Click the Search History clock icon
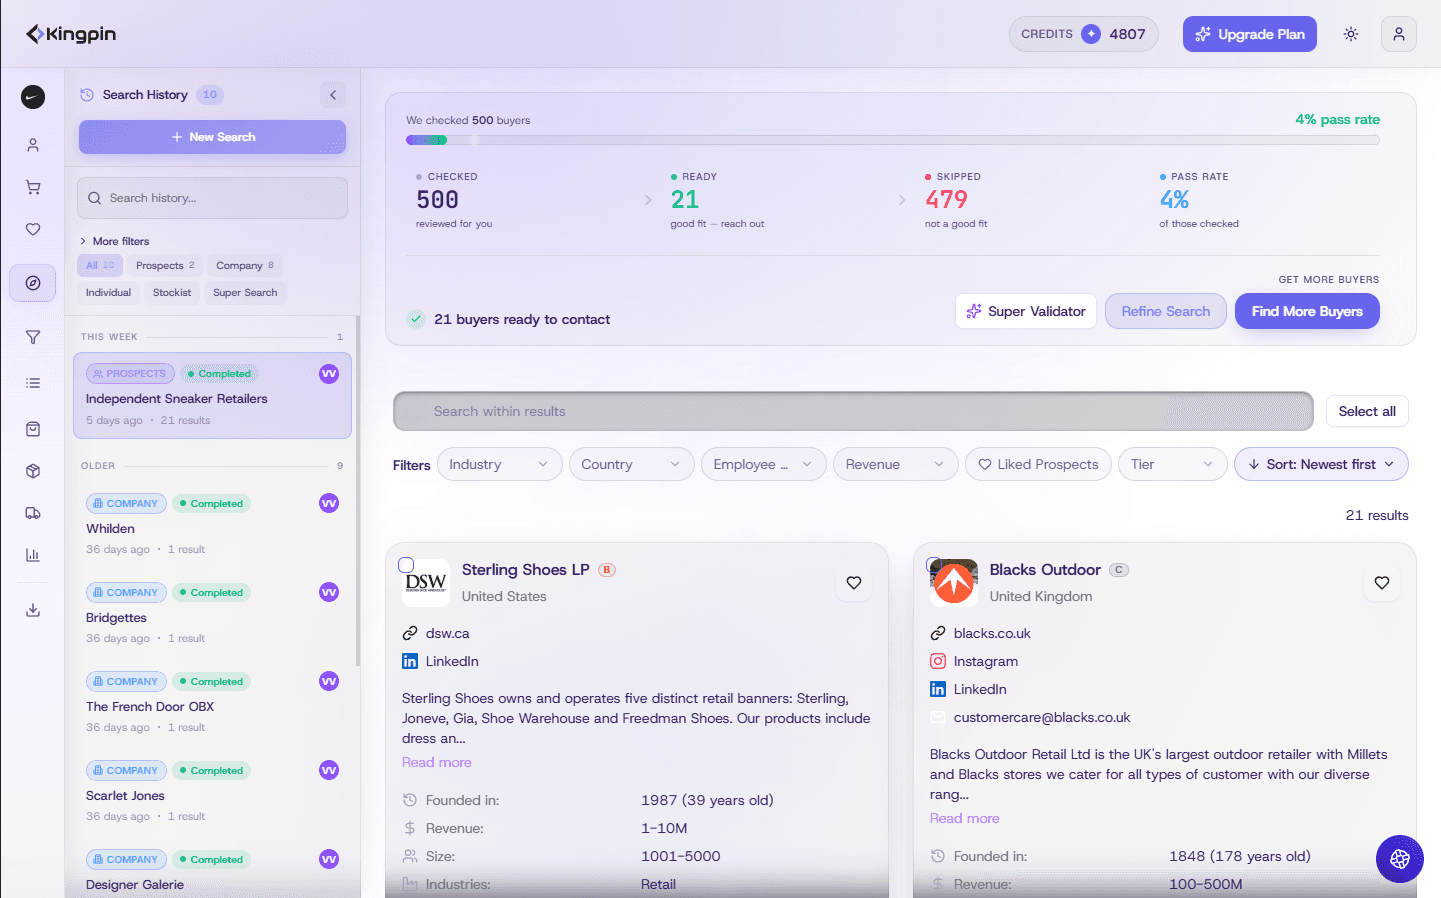This screenshot has height=898, width=1441. tap(87, 95)
